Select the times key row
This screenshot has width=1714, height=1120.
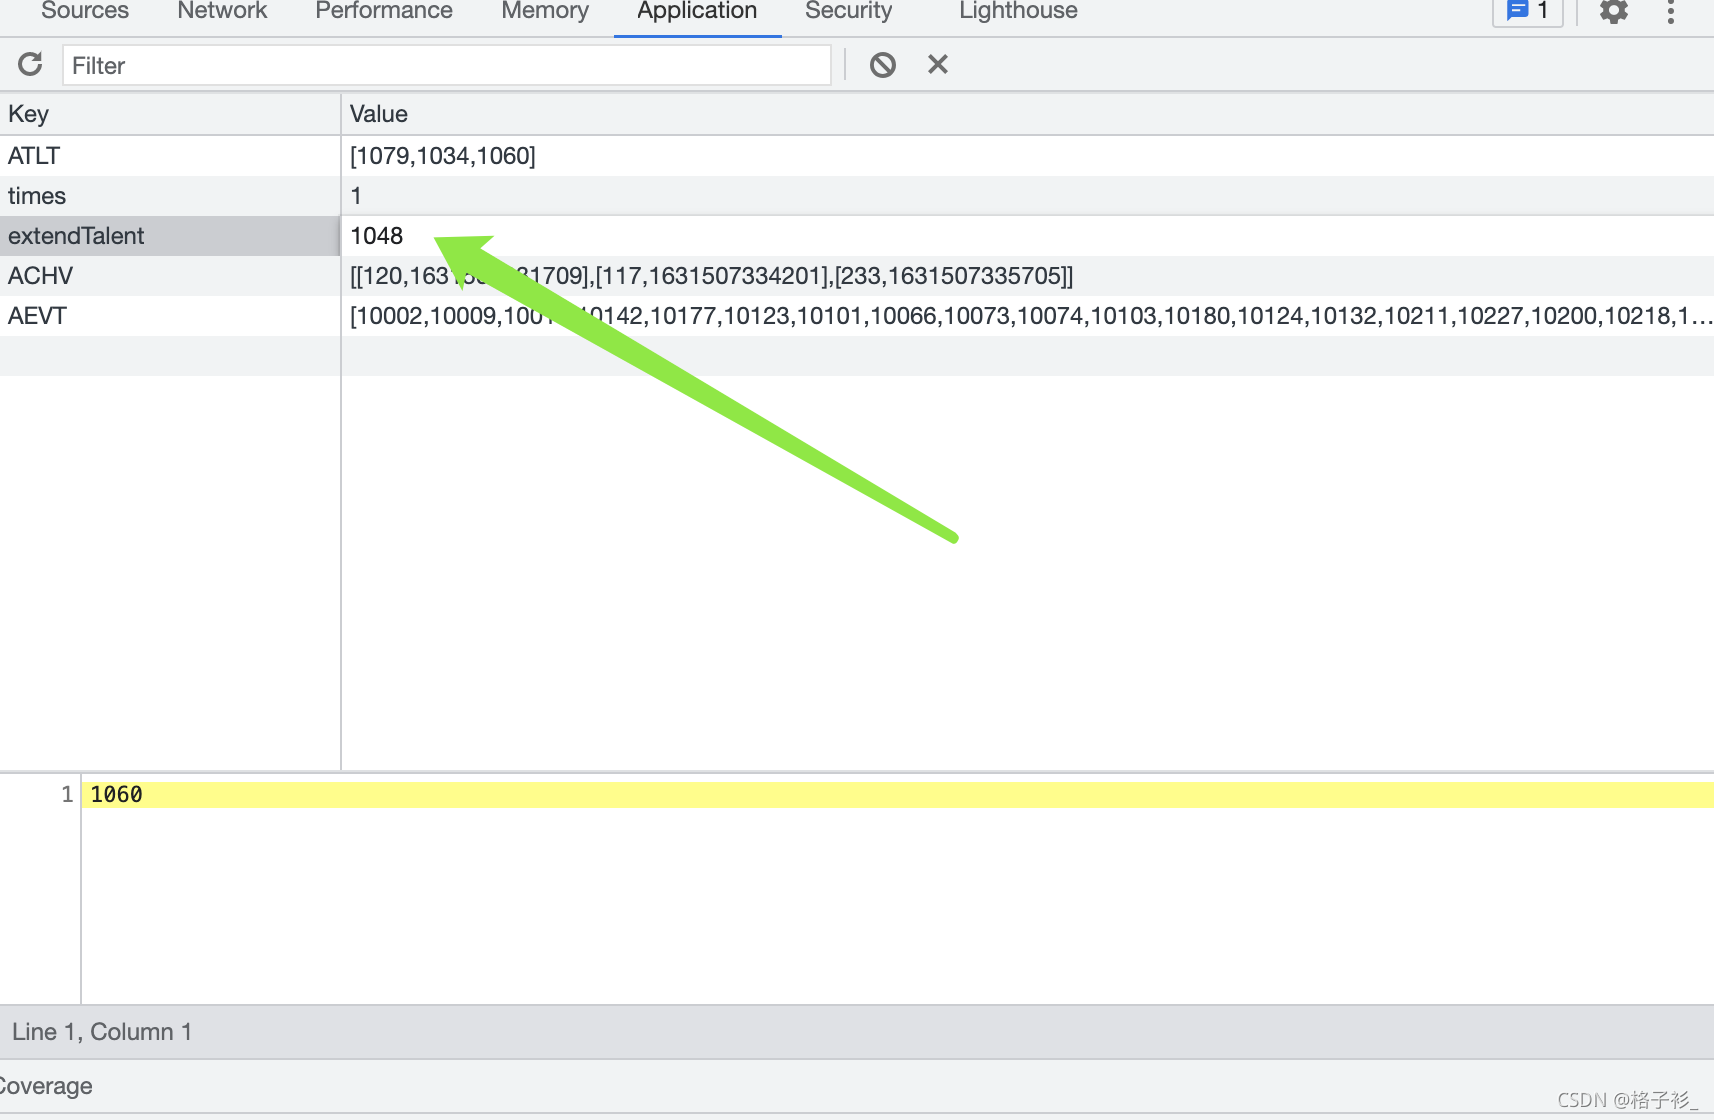(170, 196)
